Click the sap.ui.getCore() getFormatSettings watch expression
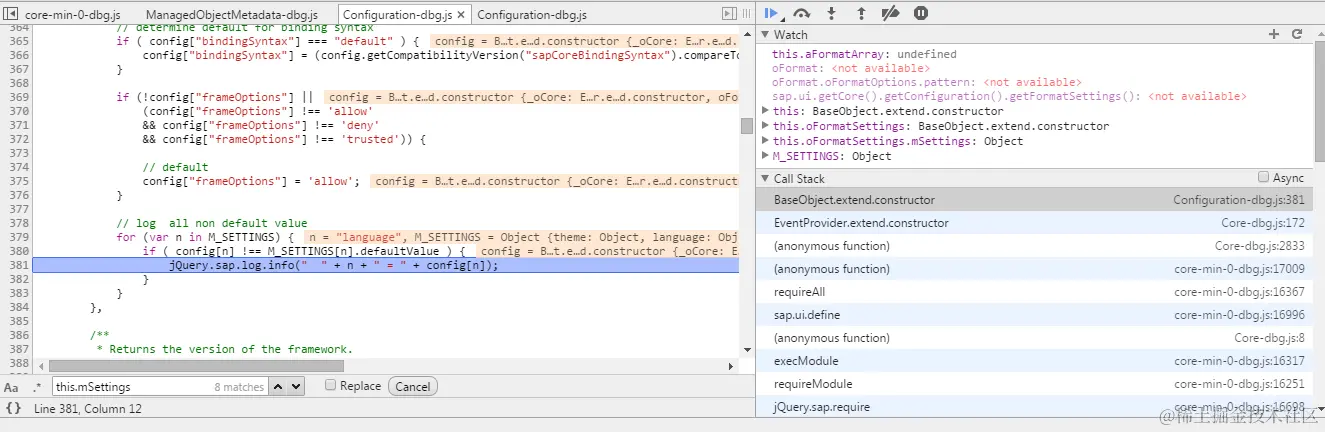Screen dimensions: 1325x432 (x=1009, y=96)
